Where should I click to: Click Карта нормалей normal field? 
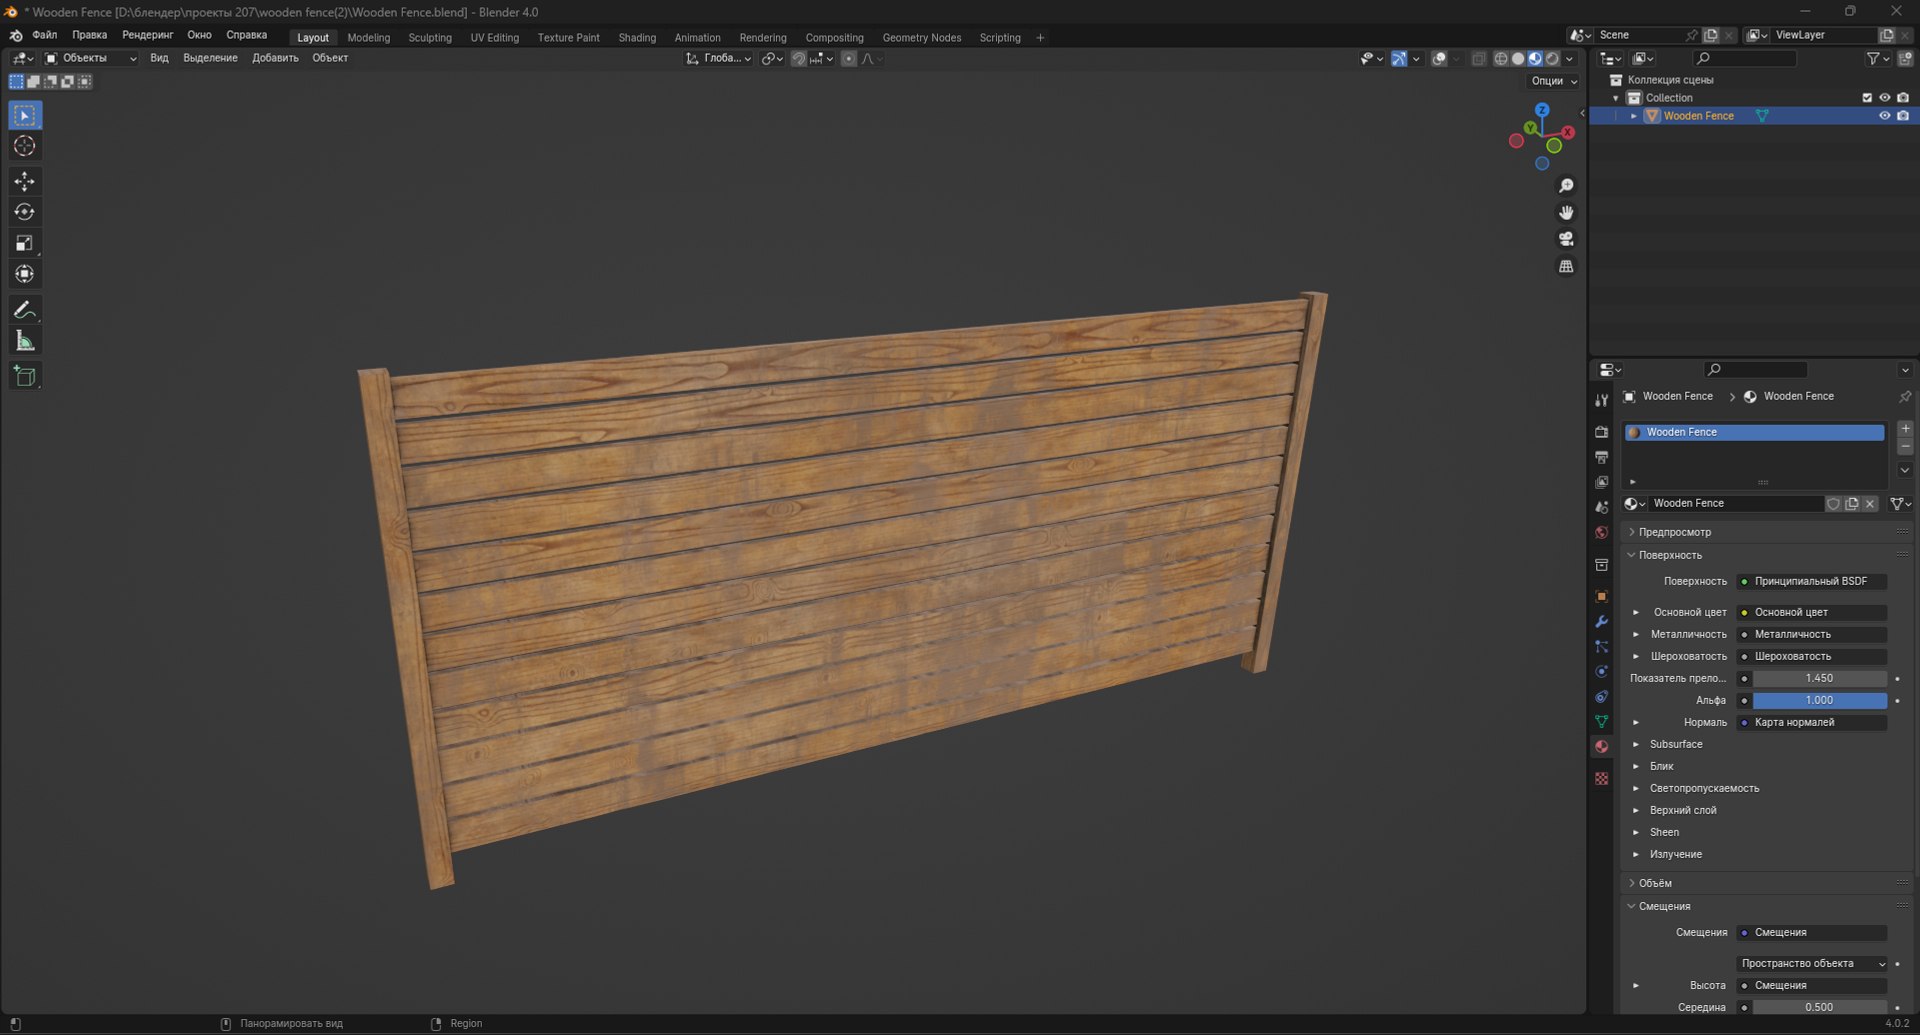pyautogui.click(x=1811, y=722)
